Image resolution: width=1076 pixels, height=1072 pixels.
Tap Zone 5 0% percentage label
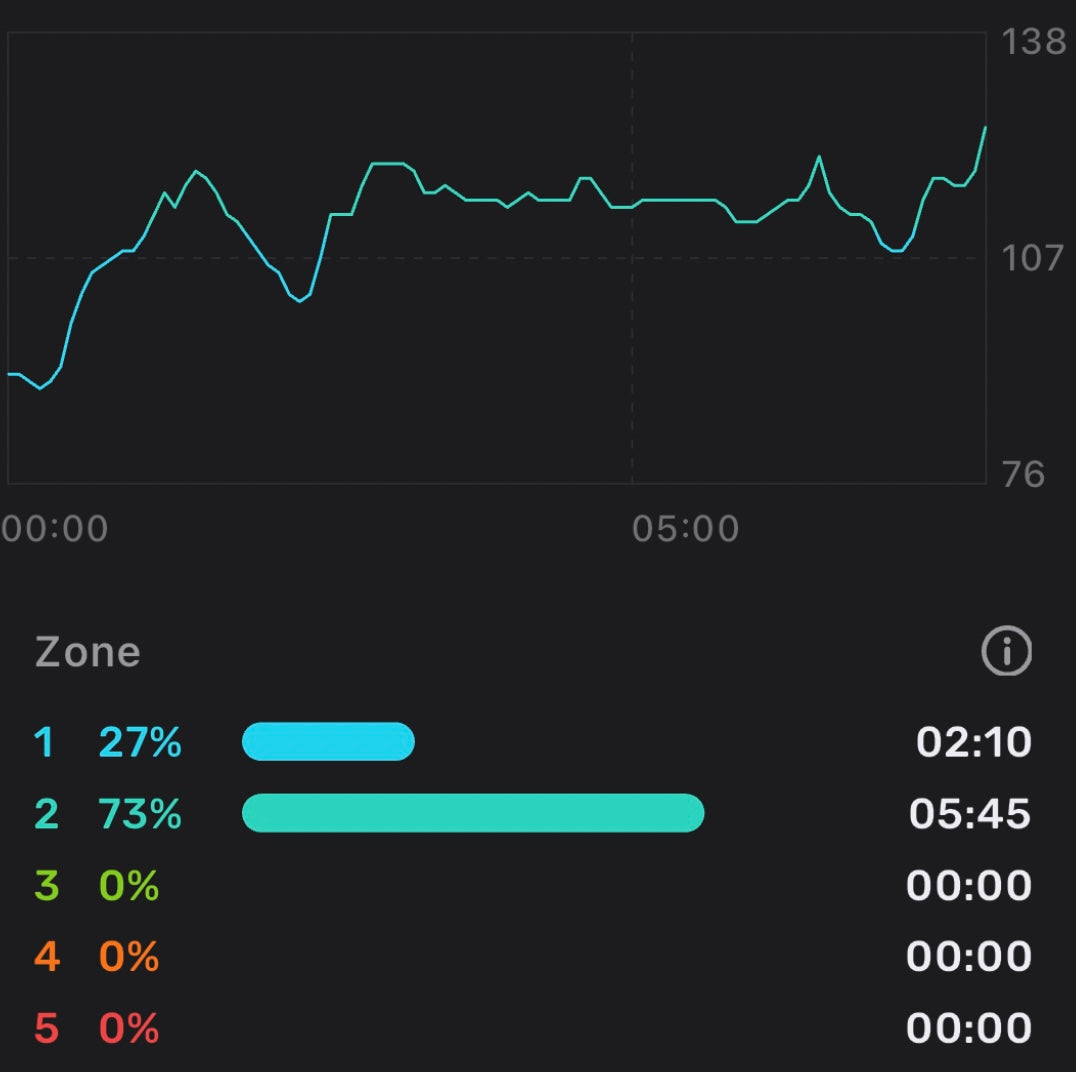tap(129, 1028)
